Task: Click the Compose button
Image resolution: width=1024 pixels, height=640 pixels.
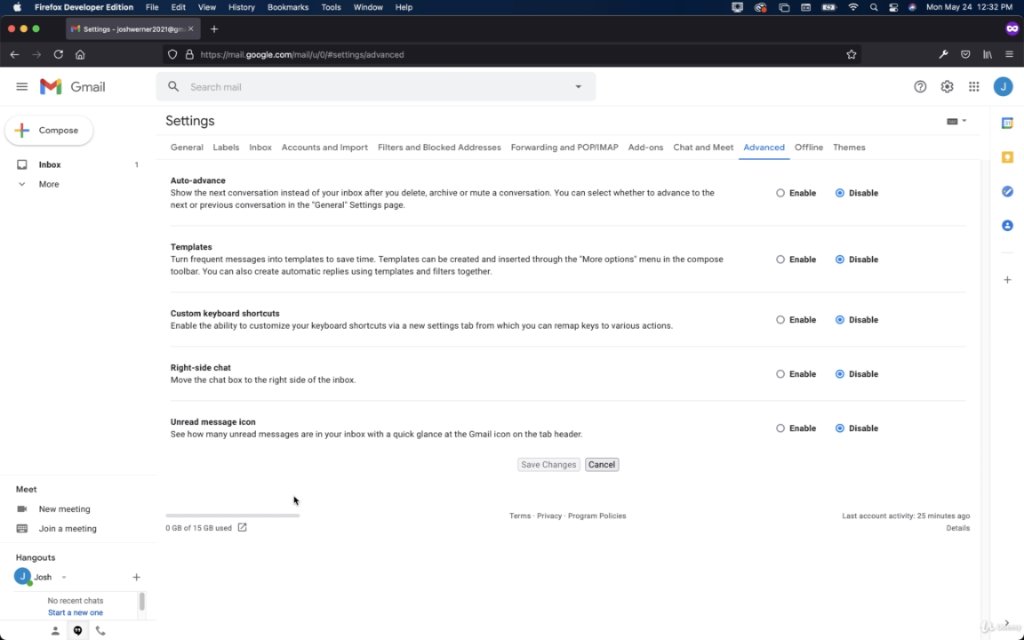Action: [49, 131]
